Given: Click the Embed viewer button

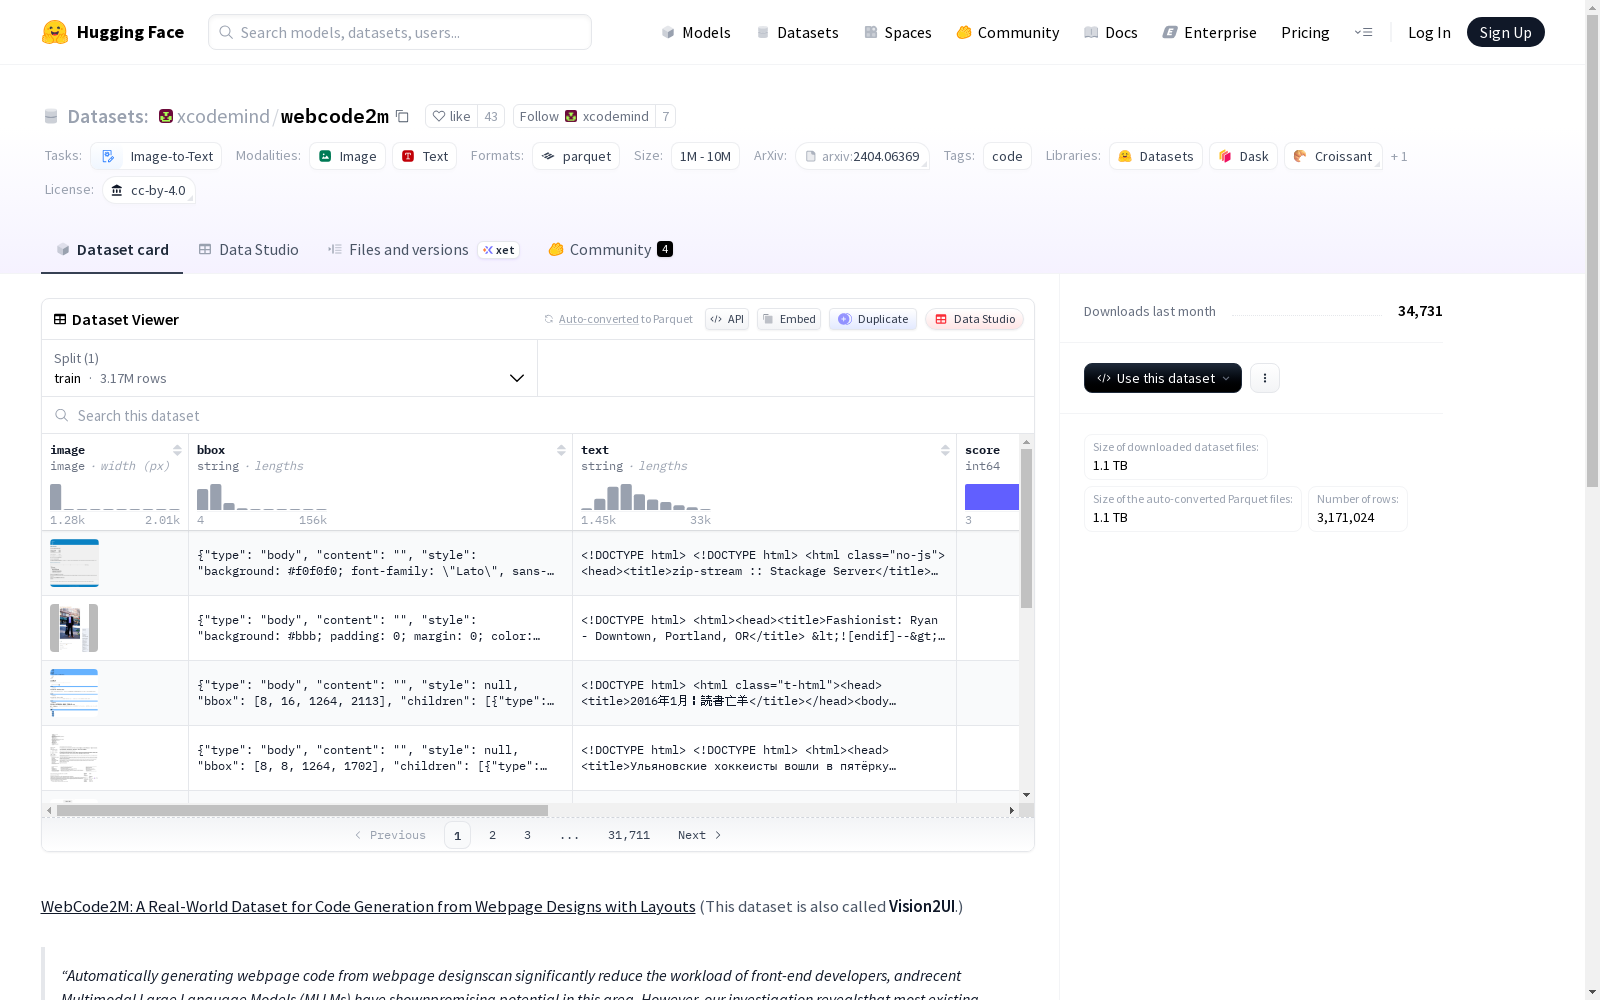Looking at the screenshot, I should coord(789,319).
